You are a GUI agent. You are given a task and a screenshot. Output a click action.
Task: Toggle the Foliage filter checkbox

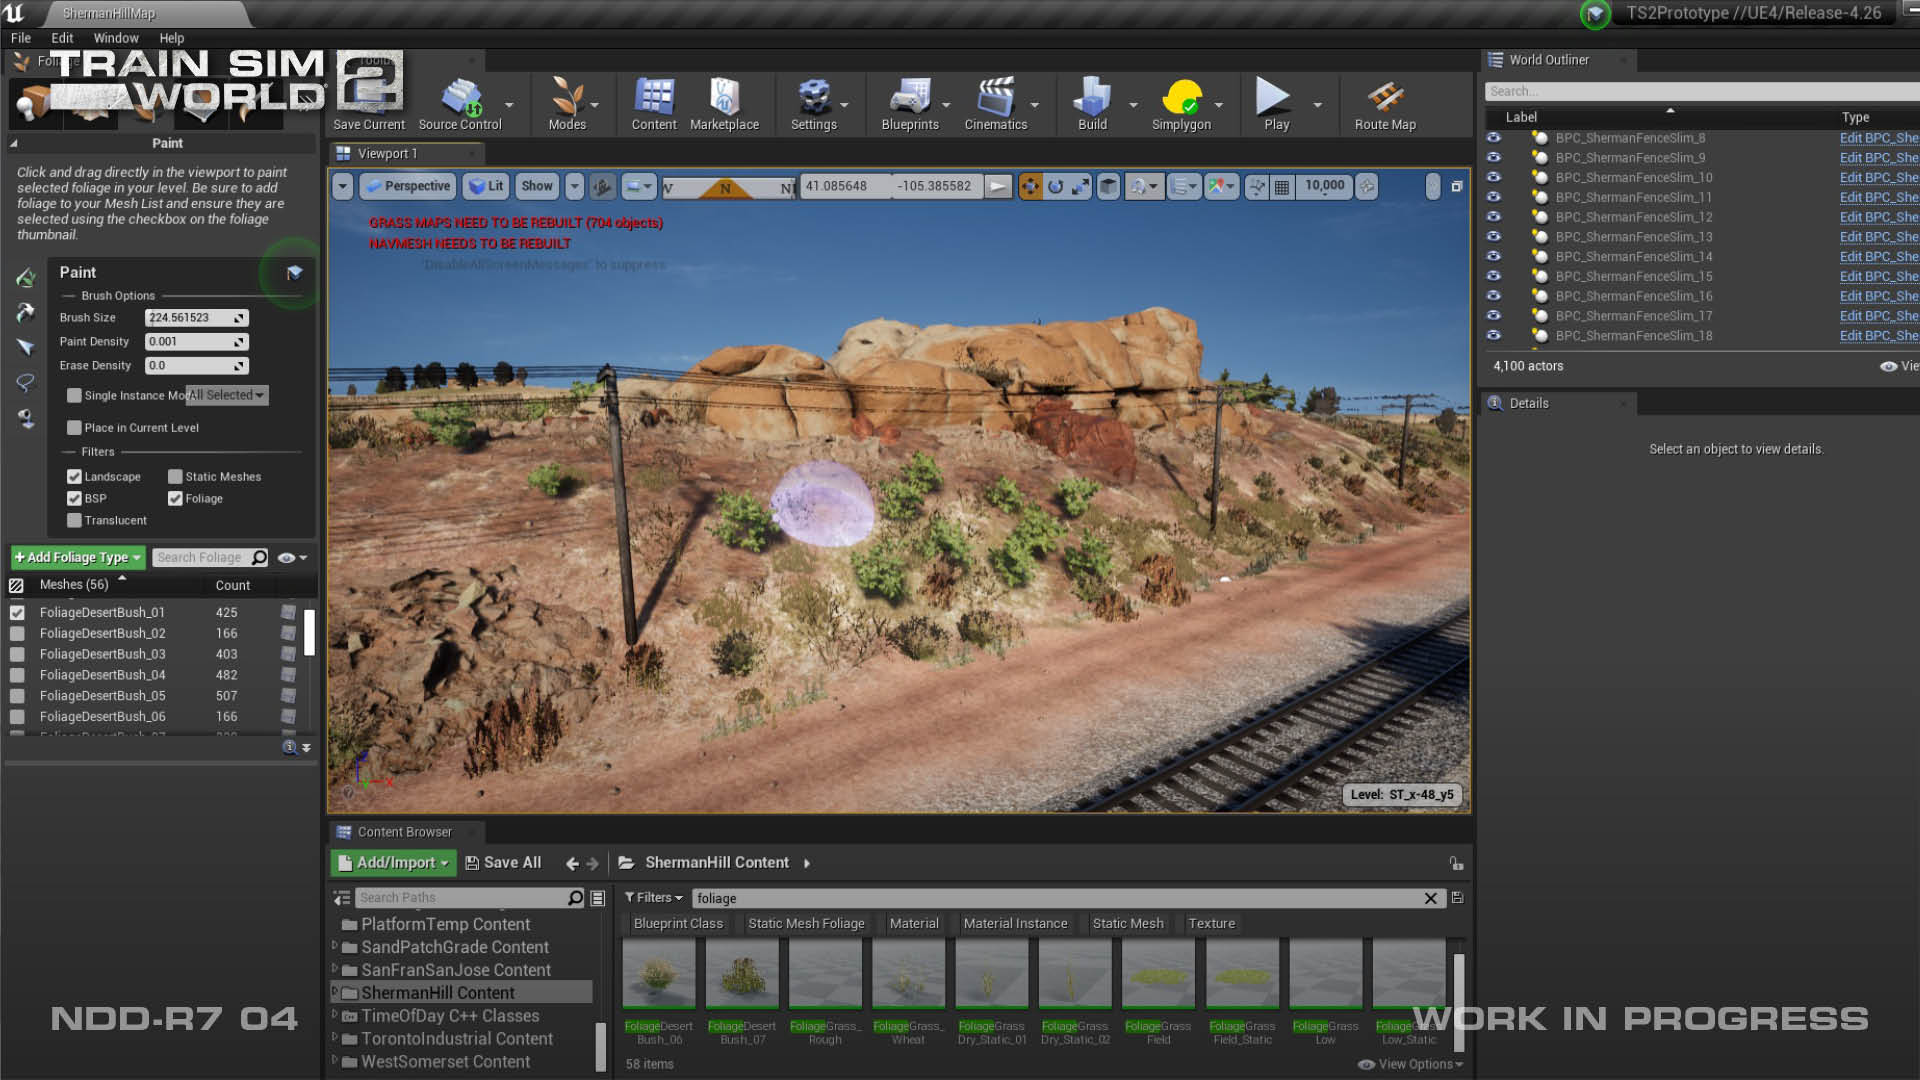(175, 497)
